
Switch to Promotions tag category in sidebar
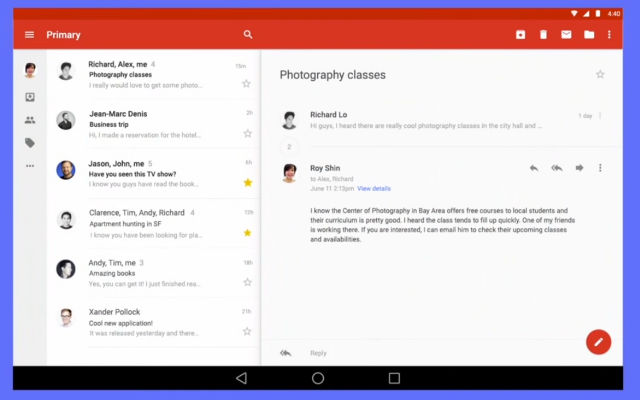coord(30,143)
